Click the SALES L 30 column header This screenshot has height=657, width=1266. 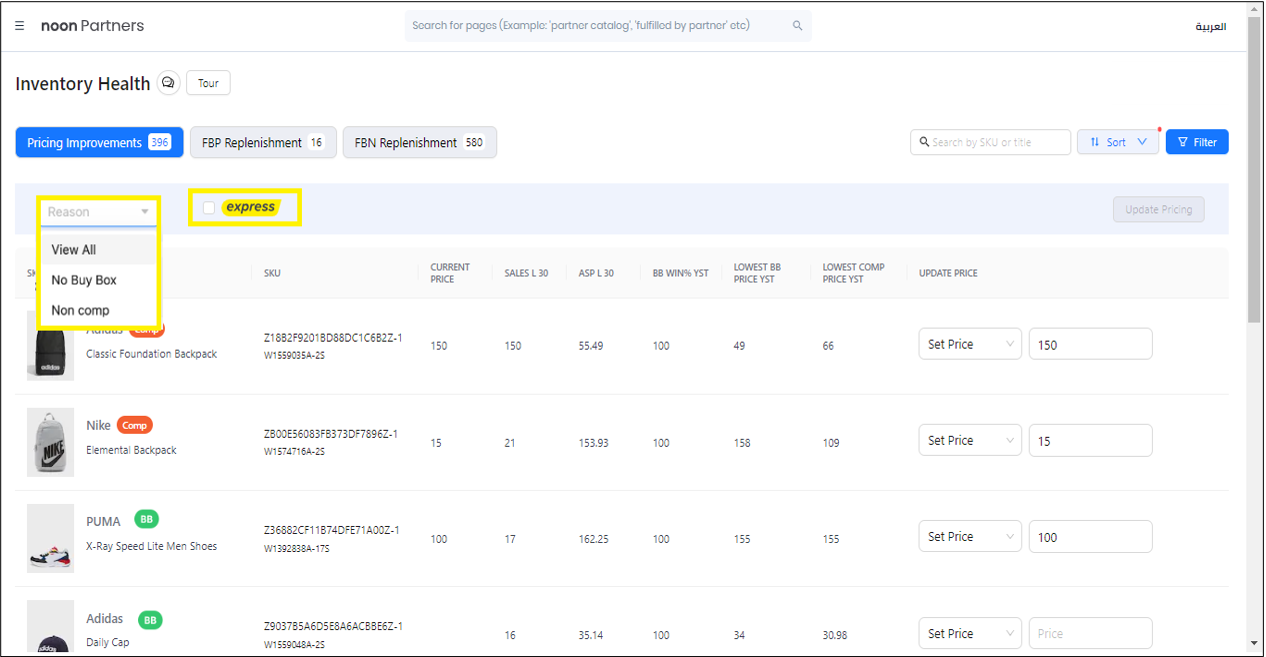click(526, 273)
